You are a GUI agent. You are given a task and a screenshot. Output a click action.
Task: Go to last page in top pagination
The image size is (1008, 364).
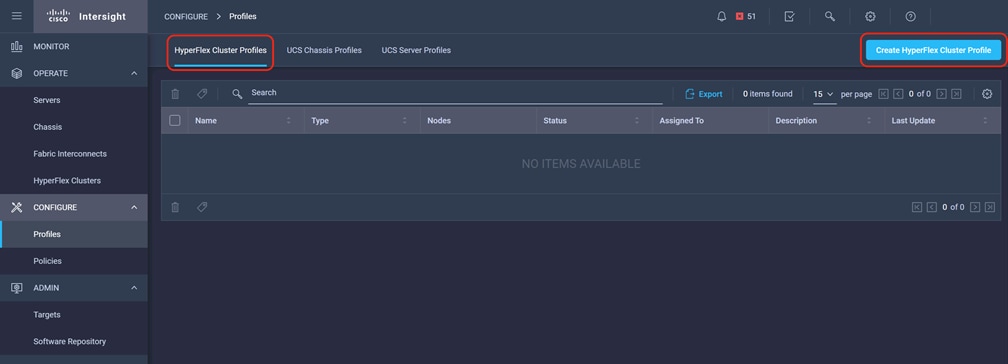956,94
